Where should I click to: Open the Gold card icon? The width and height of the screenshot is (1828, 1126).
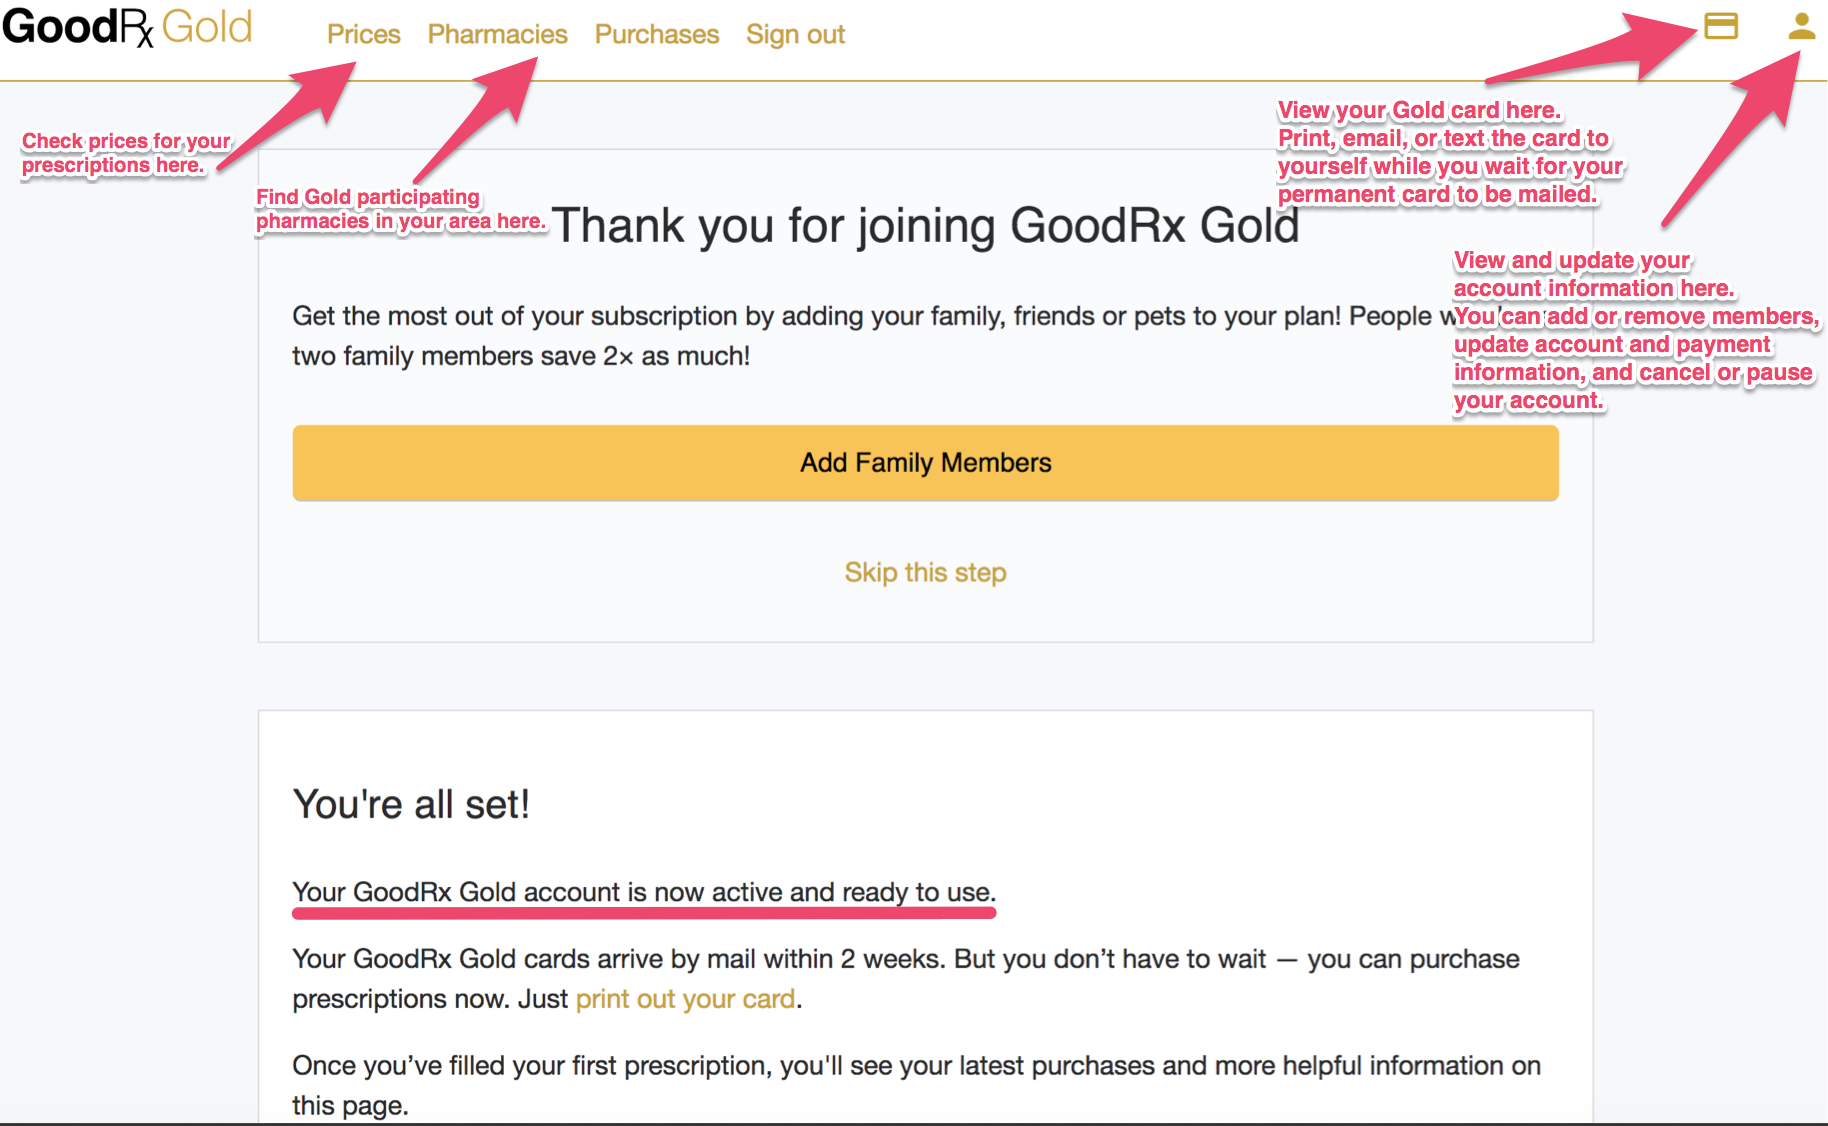point(1721,26)
